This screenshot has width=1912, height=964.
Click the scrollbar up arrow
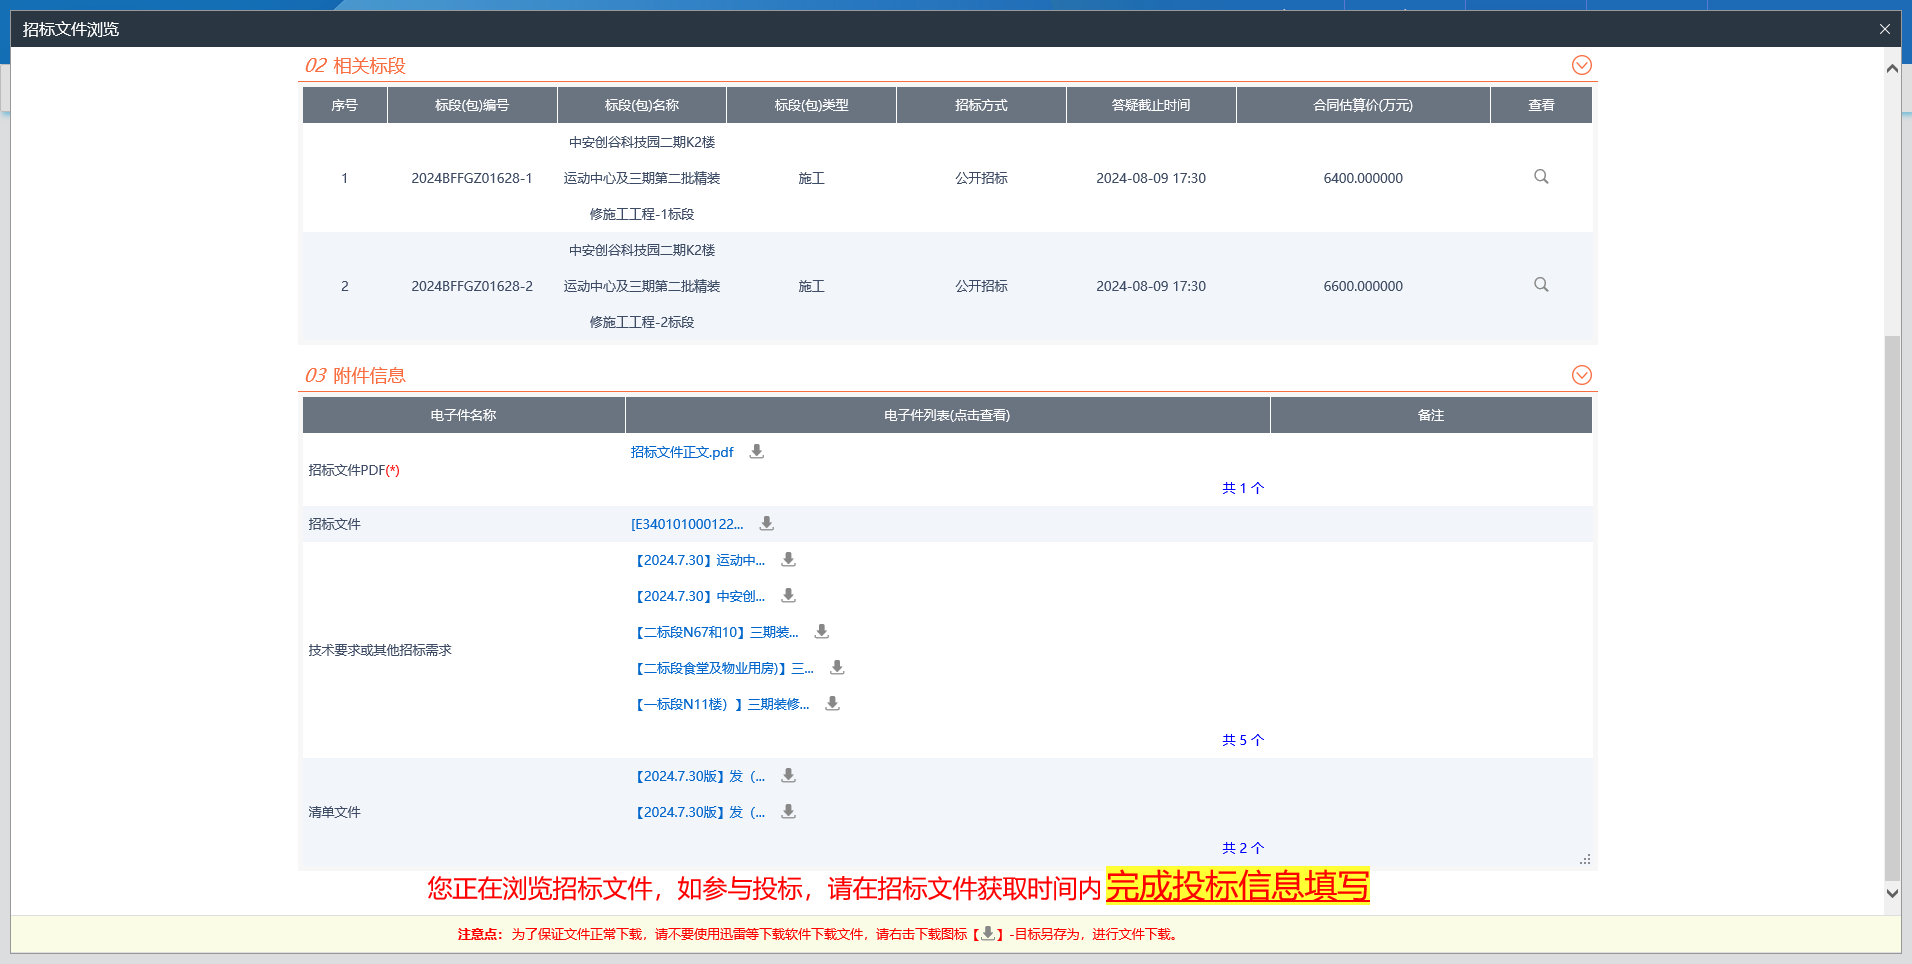(x=1891, y=69)
